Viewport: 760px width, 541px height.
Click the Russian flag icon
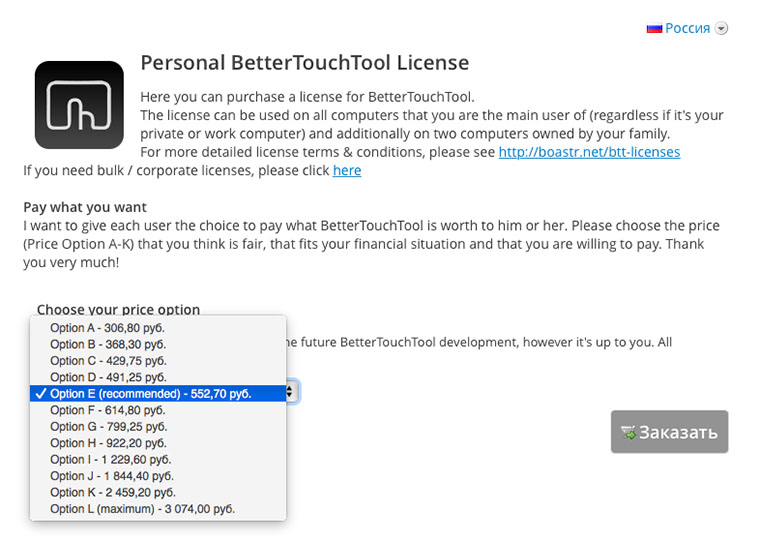coord(654,28)
